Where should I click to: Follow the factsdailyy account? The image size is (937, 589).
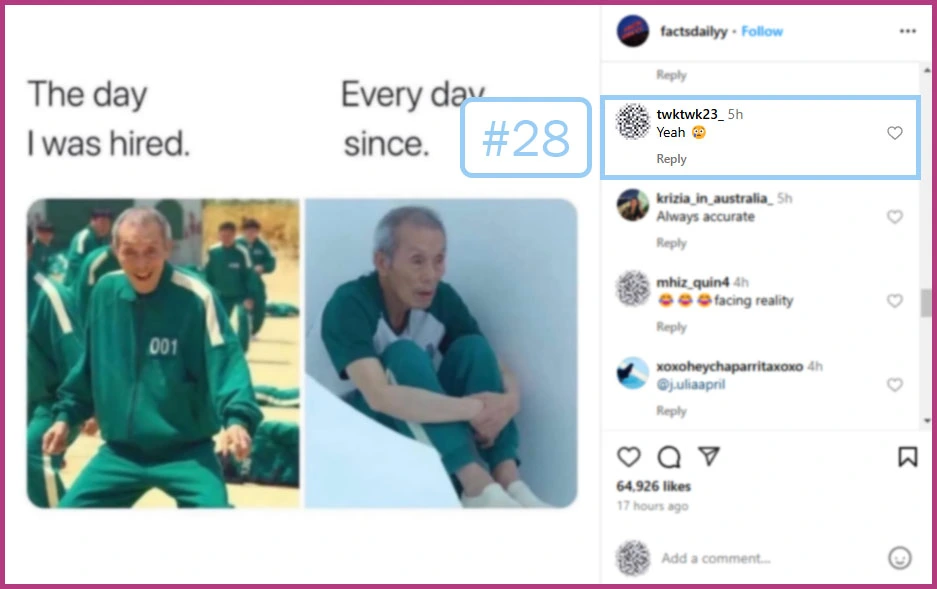tap(762, 32)
